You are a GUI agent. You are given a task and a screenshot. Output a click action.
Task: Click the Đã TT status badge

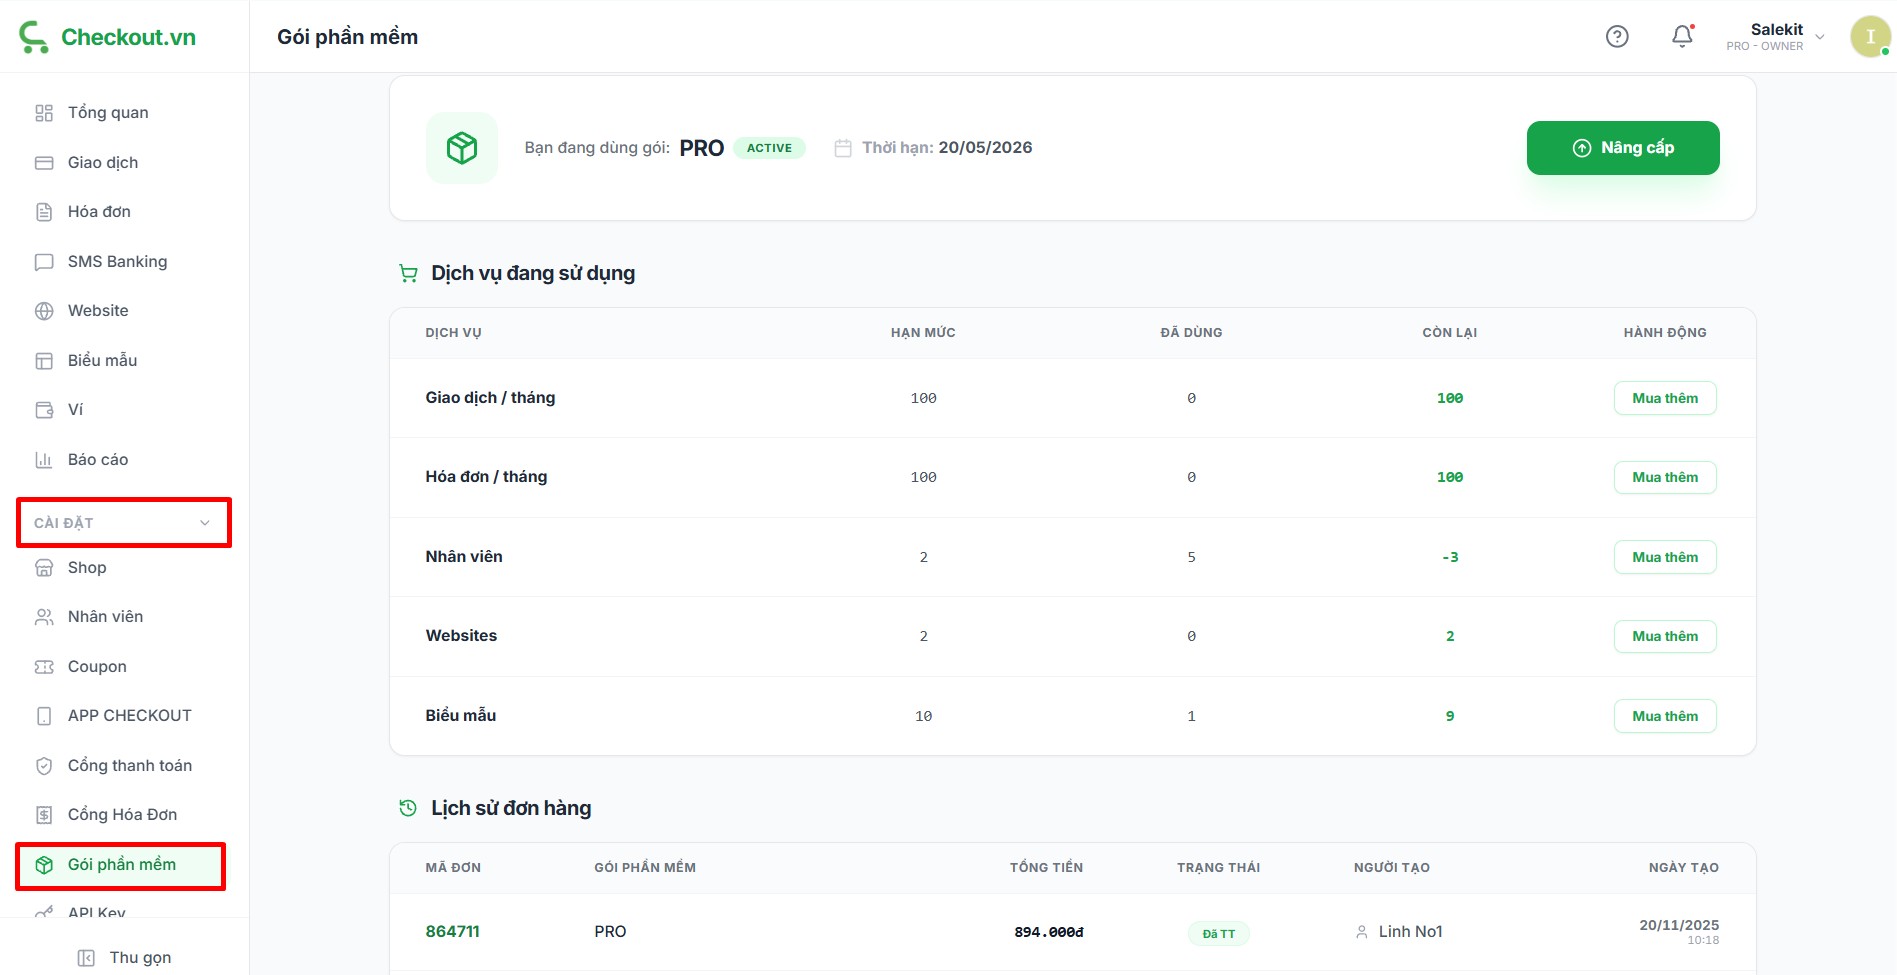1218,933
